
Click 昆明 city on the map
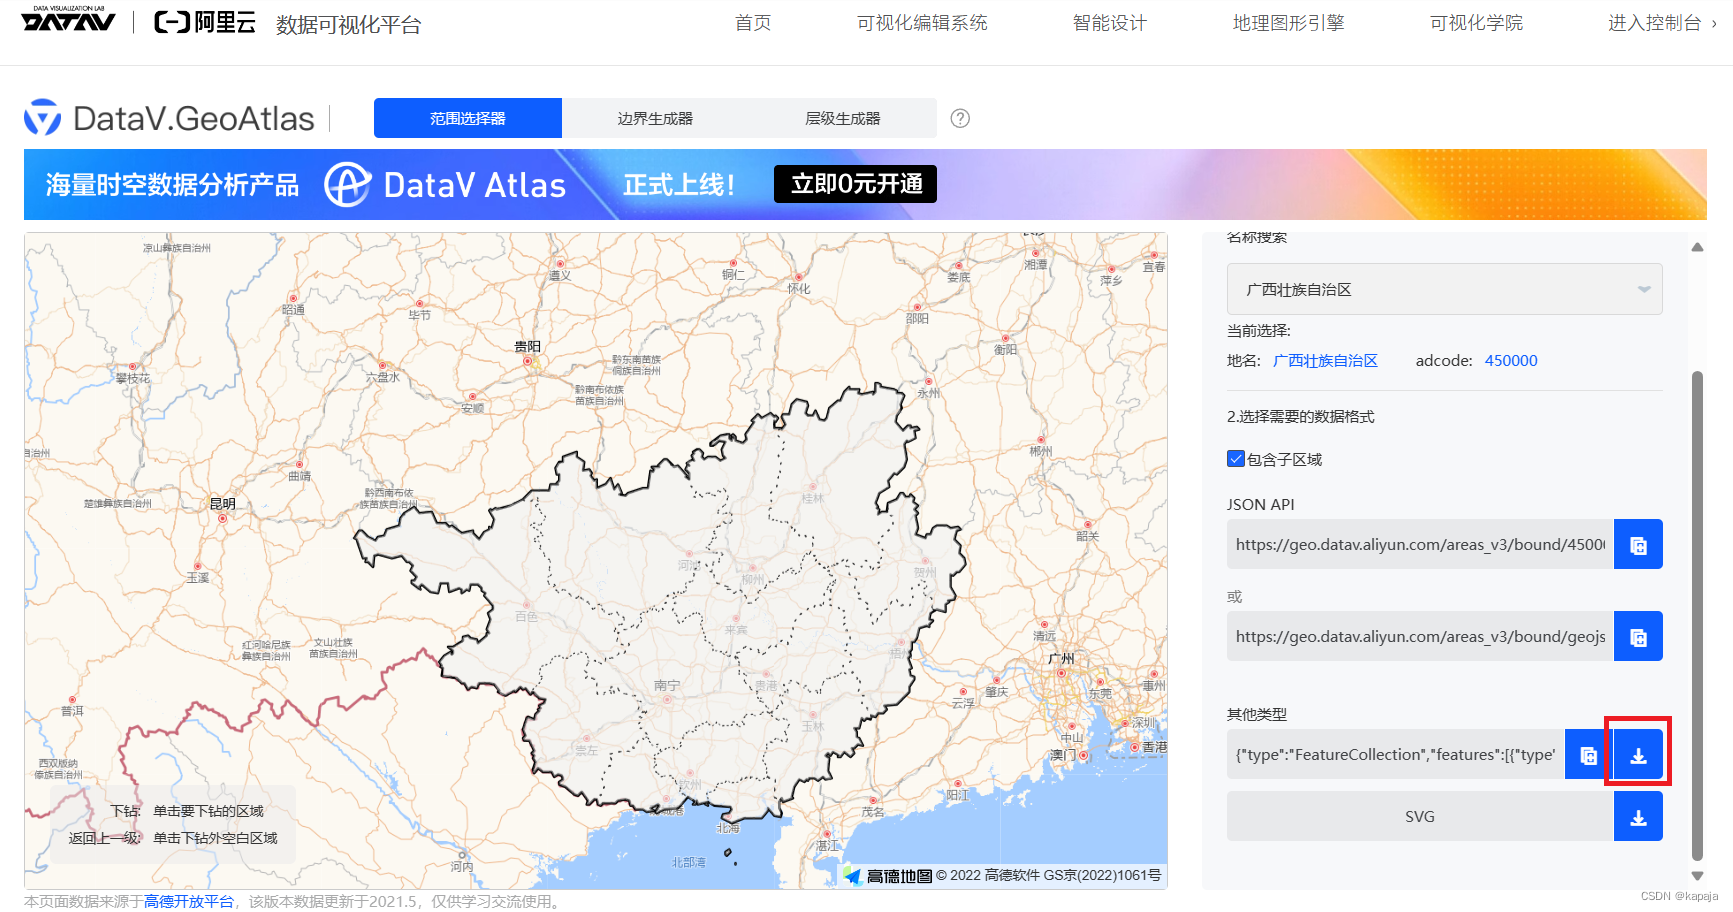[x=222, y=503]
